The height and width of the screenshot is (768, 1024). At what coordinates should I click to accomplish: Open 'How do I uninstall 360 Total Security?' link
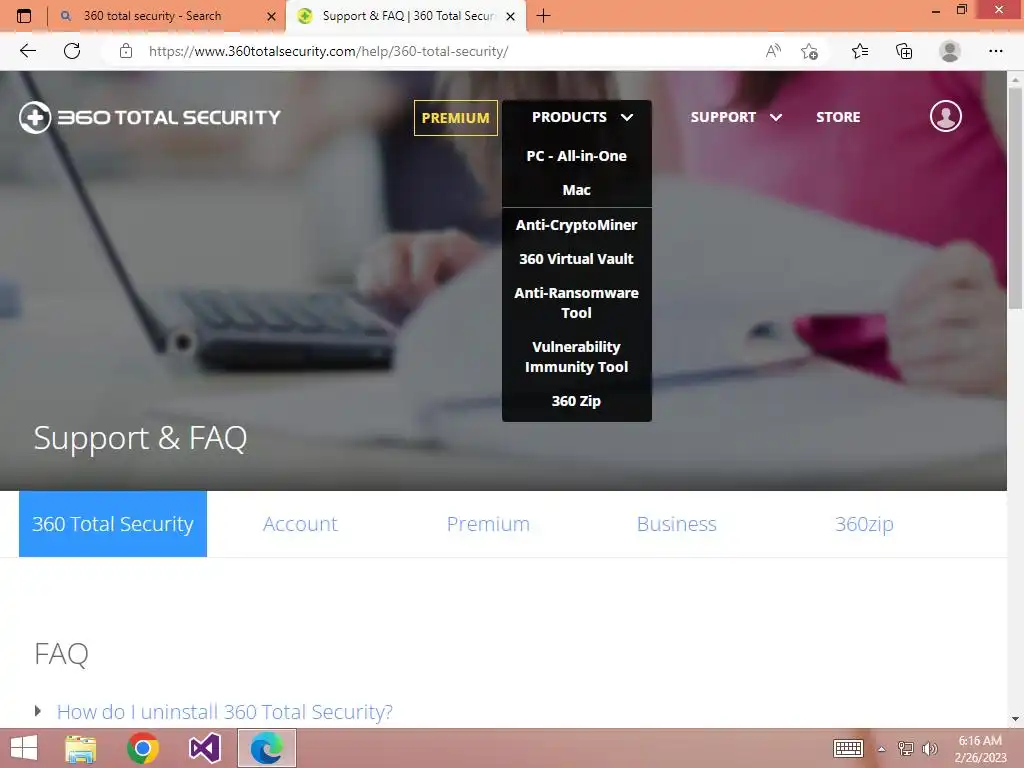pyautogui.click(x=225, y=711)
